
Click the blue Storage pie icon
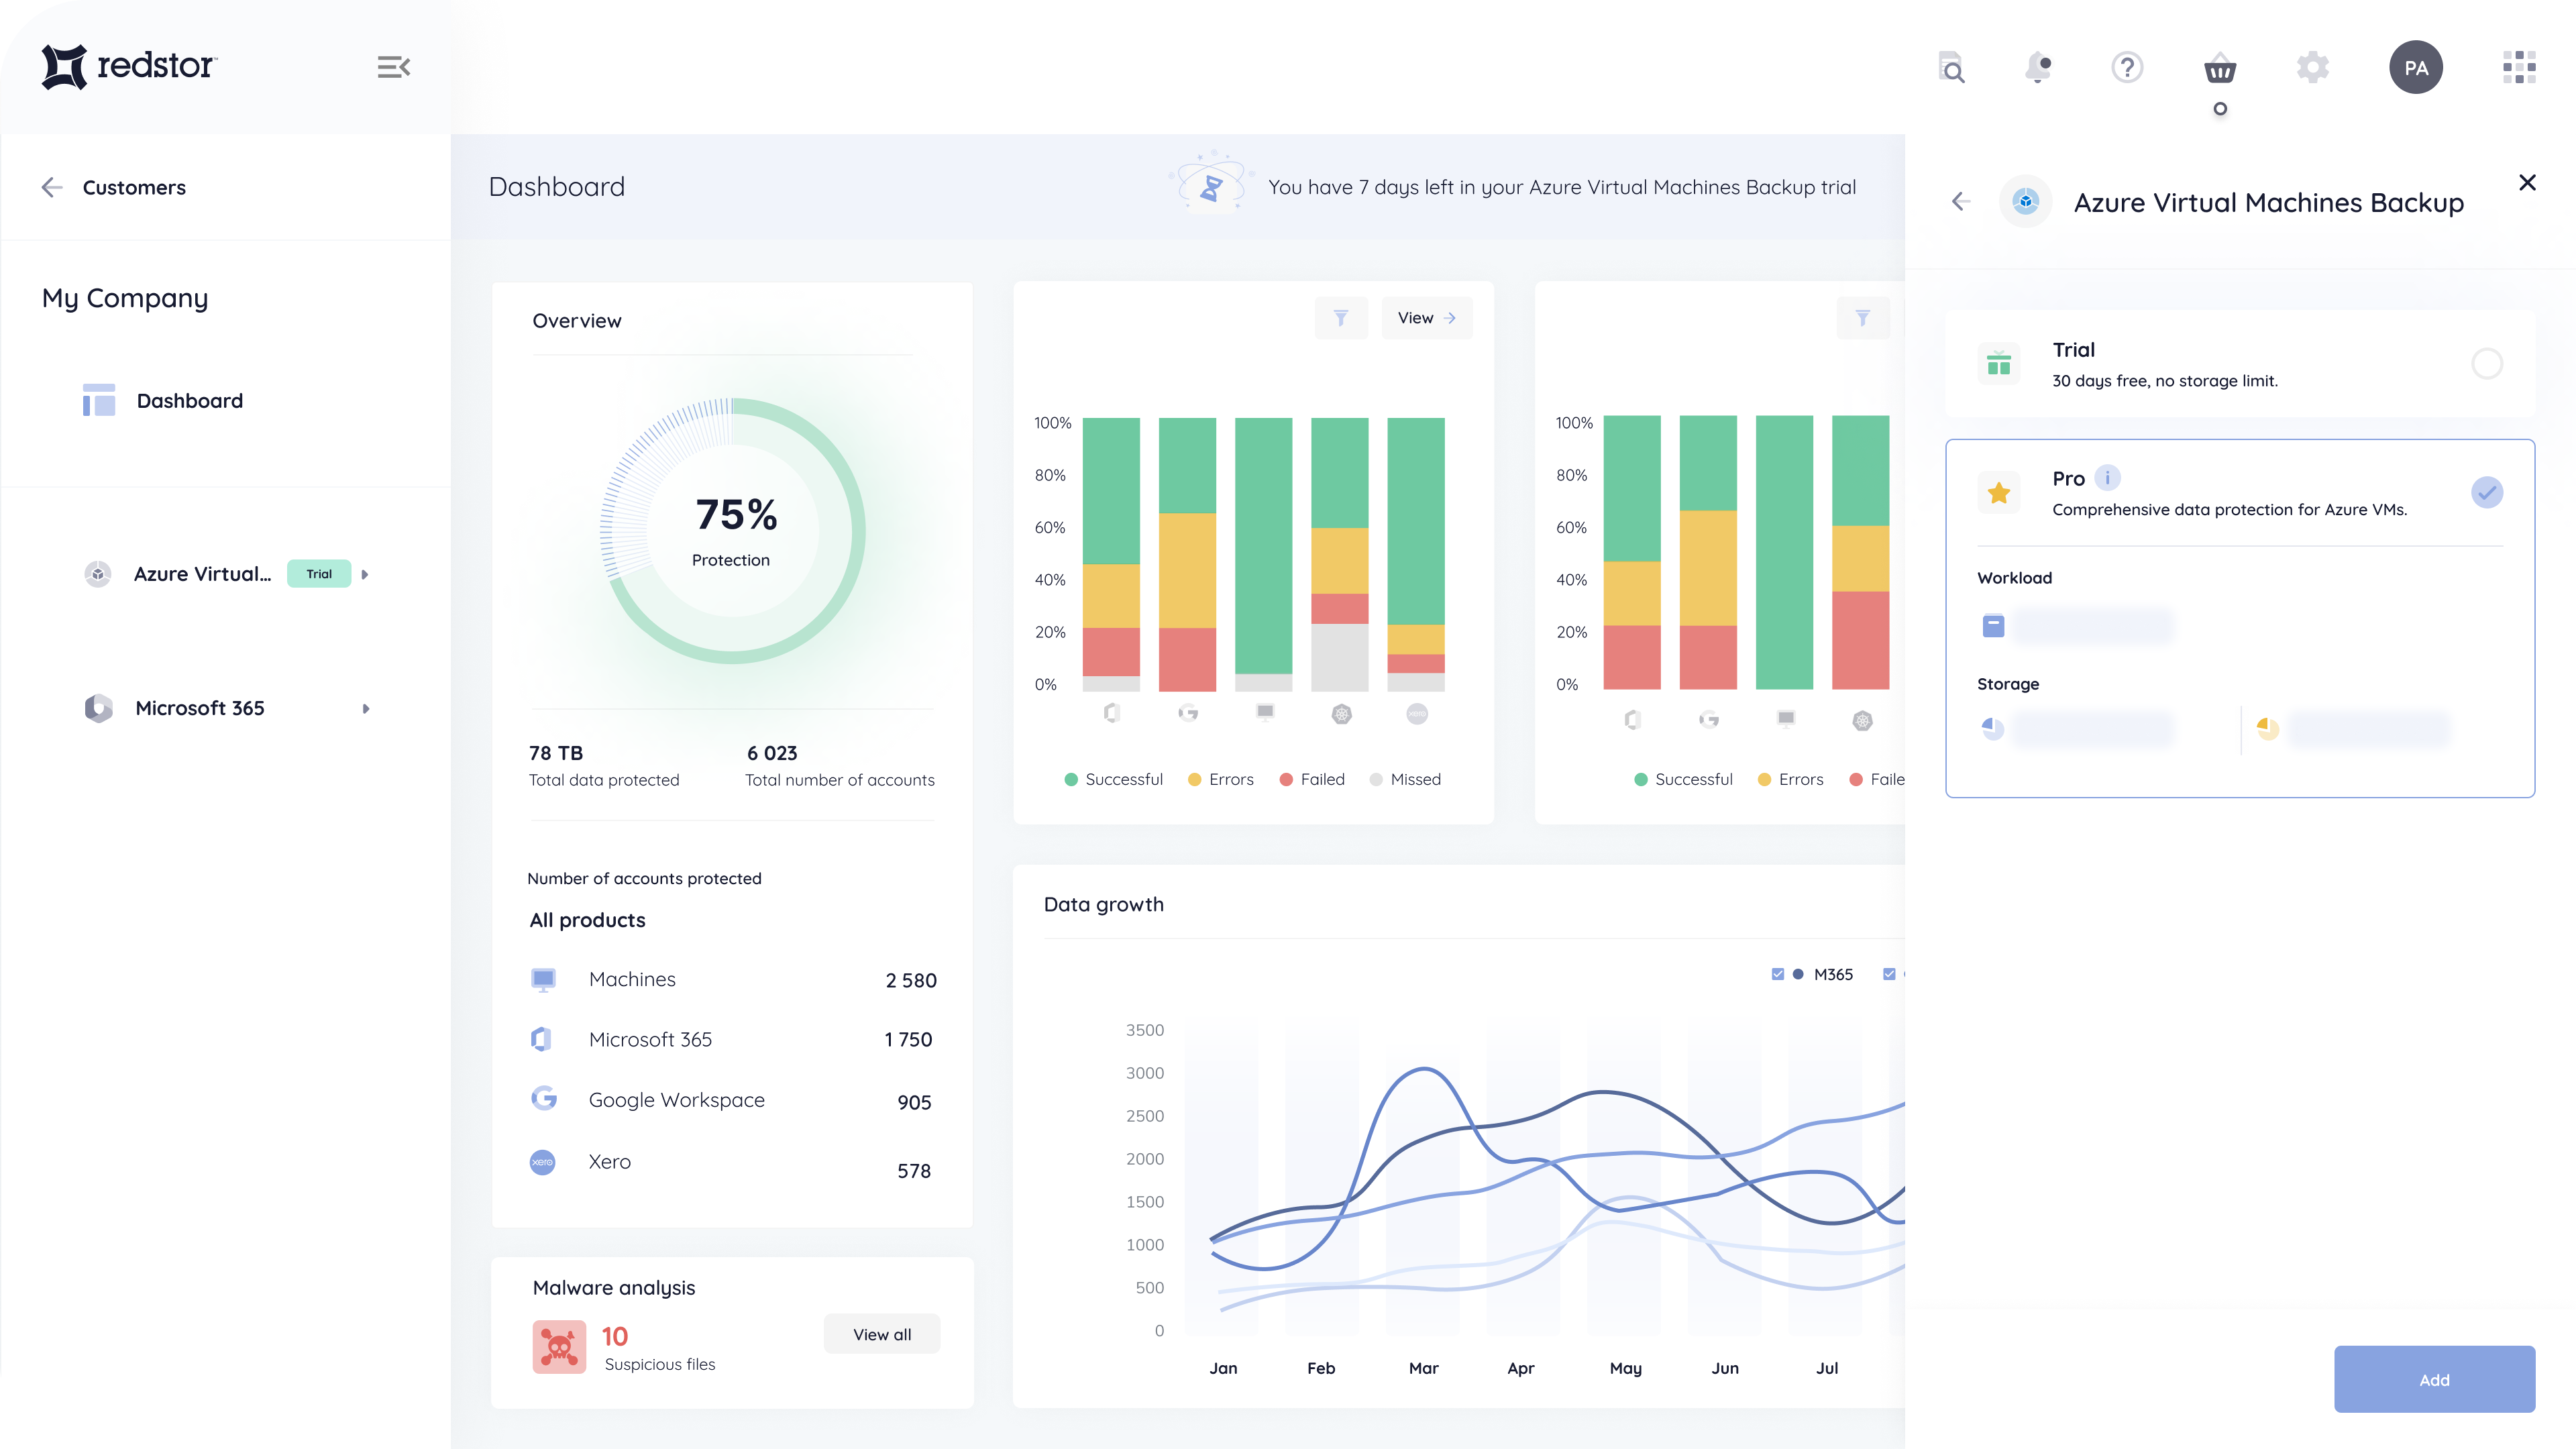point(1993,728)
